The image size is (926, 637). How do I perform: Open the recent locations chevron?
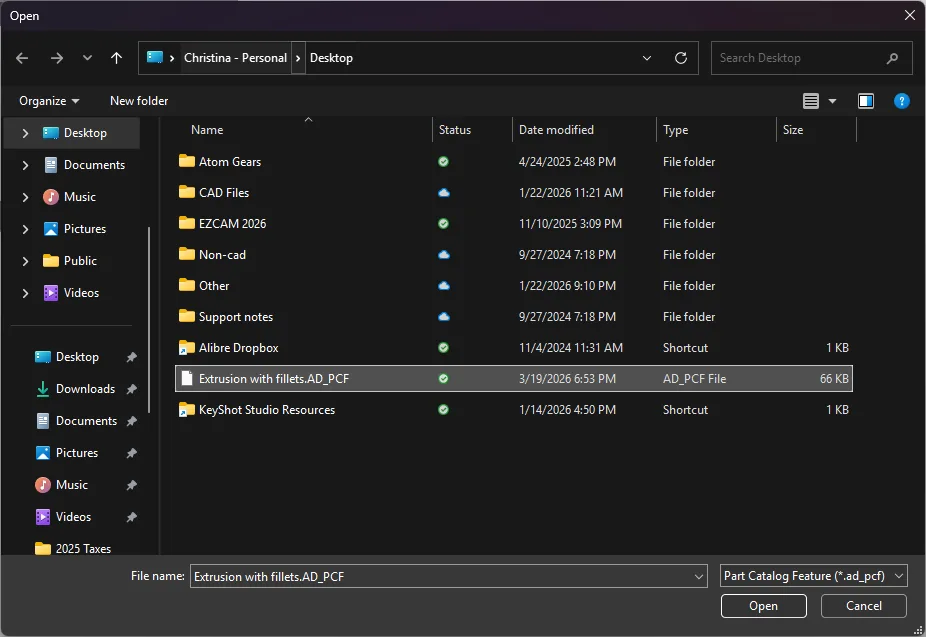point(87,58)
